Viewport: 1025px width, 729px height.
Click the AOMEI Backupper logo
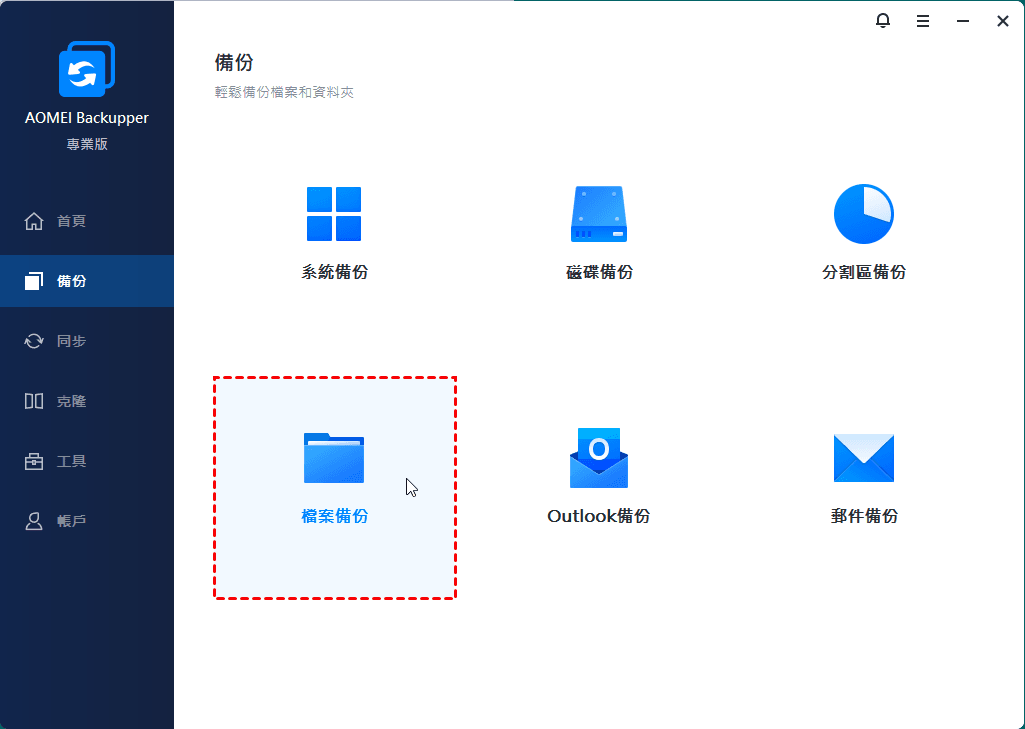[87, 69]
